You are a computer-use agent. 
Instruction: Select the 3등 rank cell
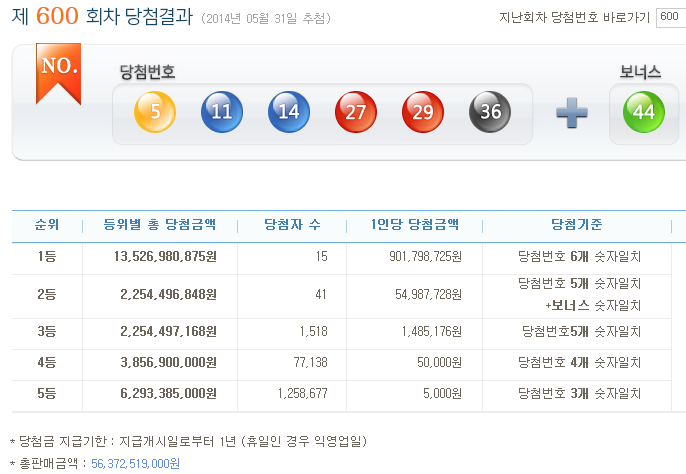tap(47, 331)
